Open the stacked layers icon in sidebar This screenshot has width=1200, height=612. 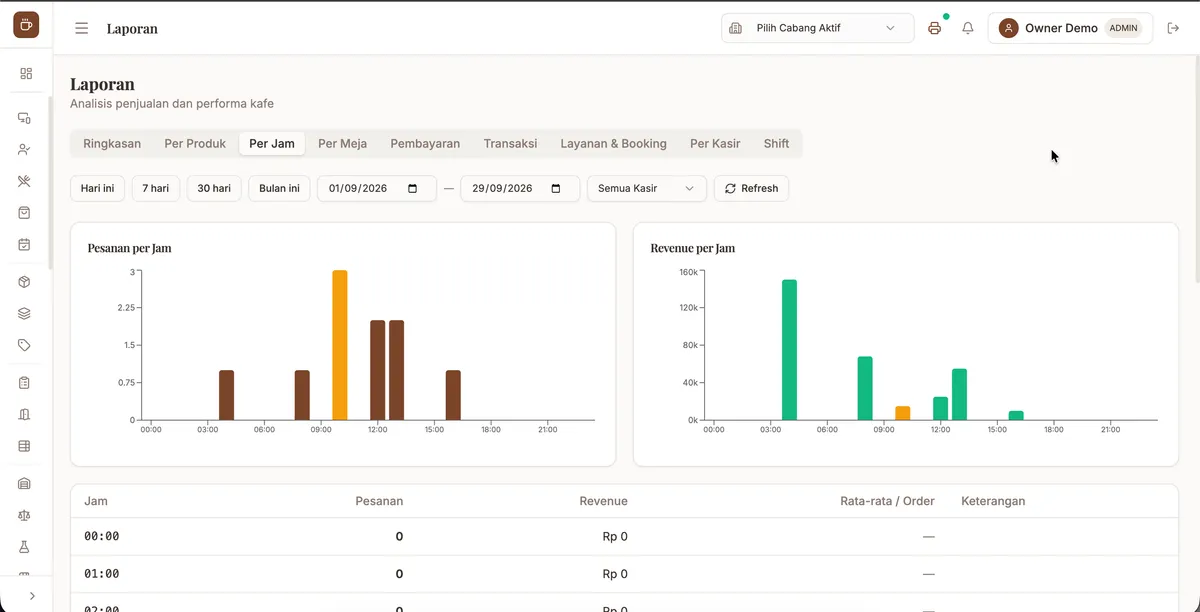point(25,313)
